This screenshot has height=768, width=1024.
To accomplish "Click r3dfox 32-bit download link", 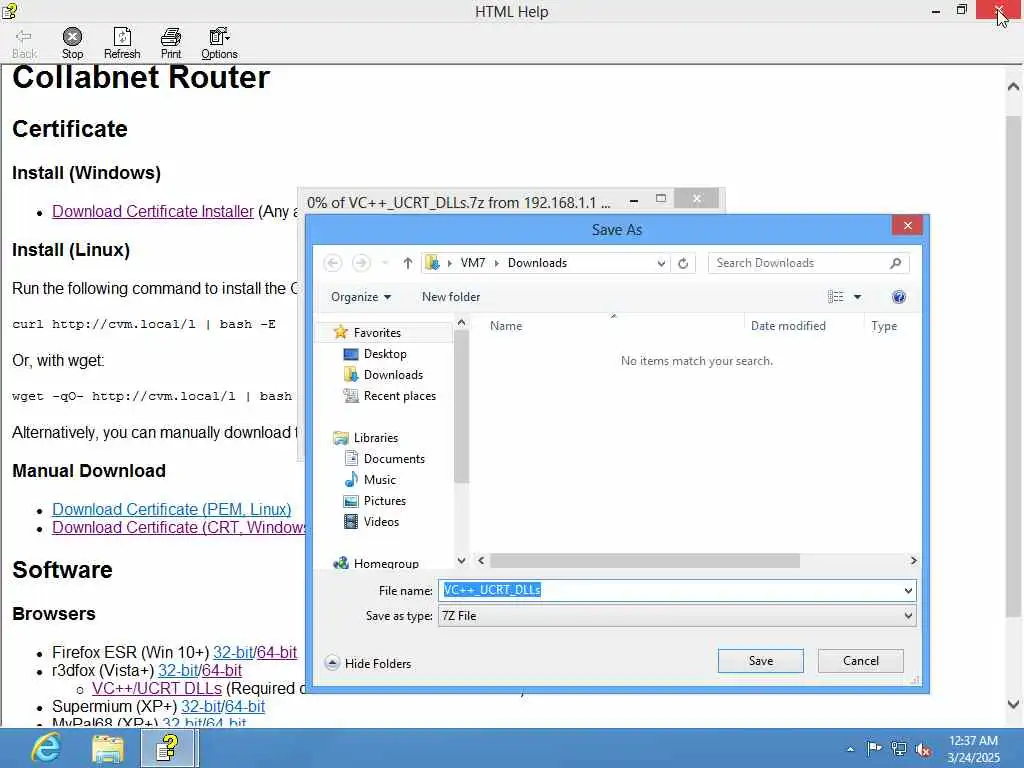I will [x=178, y=671].
